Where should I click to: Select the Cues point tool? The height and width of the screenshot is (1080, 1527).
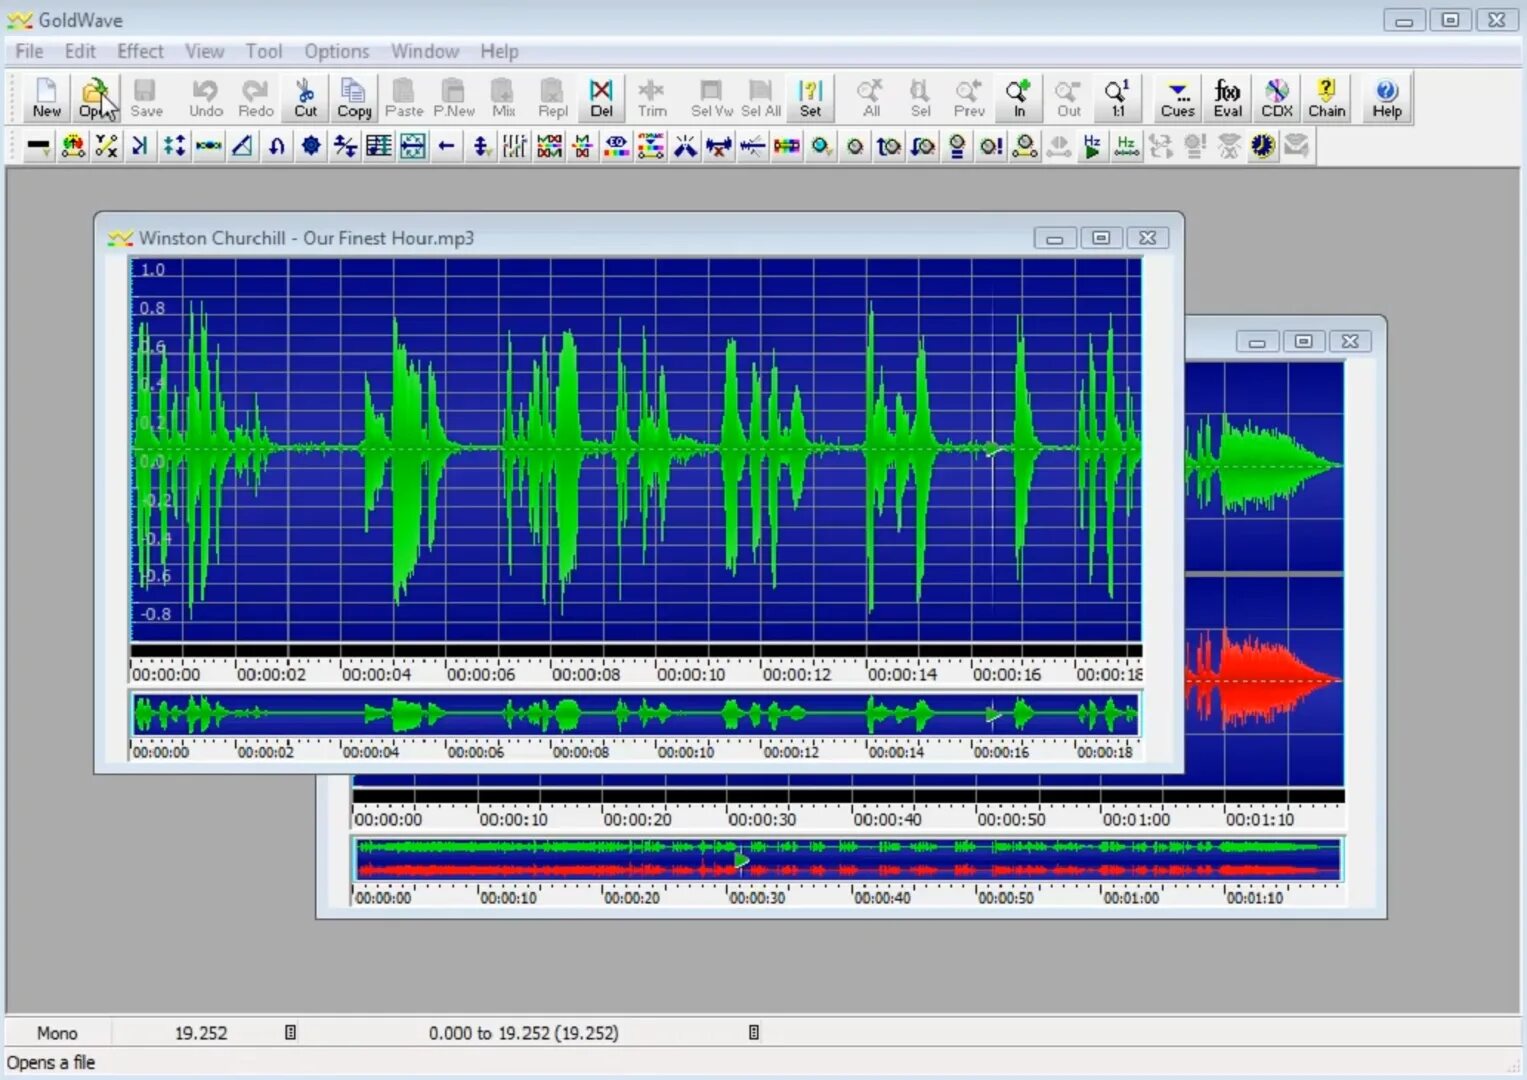pyautogui.click(x=1177, y=97)
